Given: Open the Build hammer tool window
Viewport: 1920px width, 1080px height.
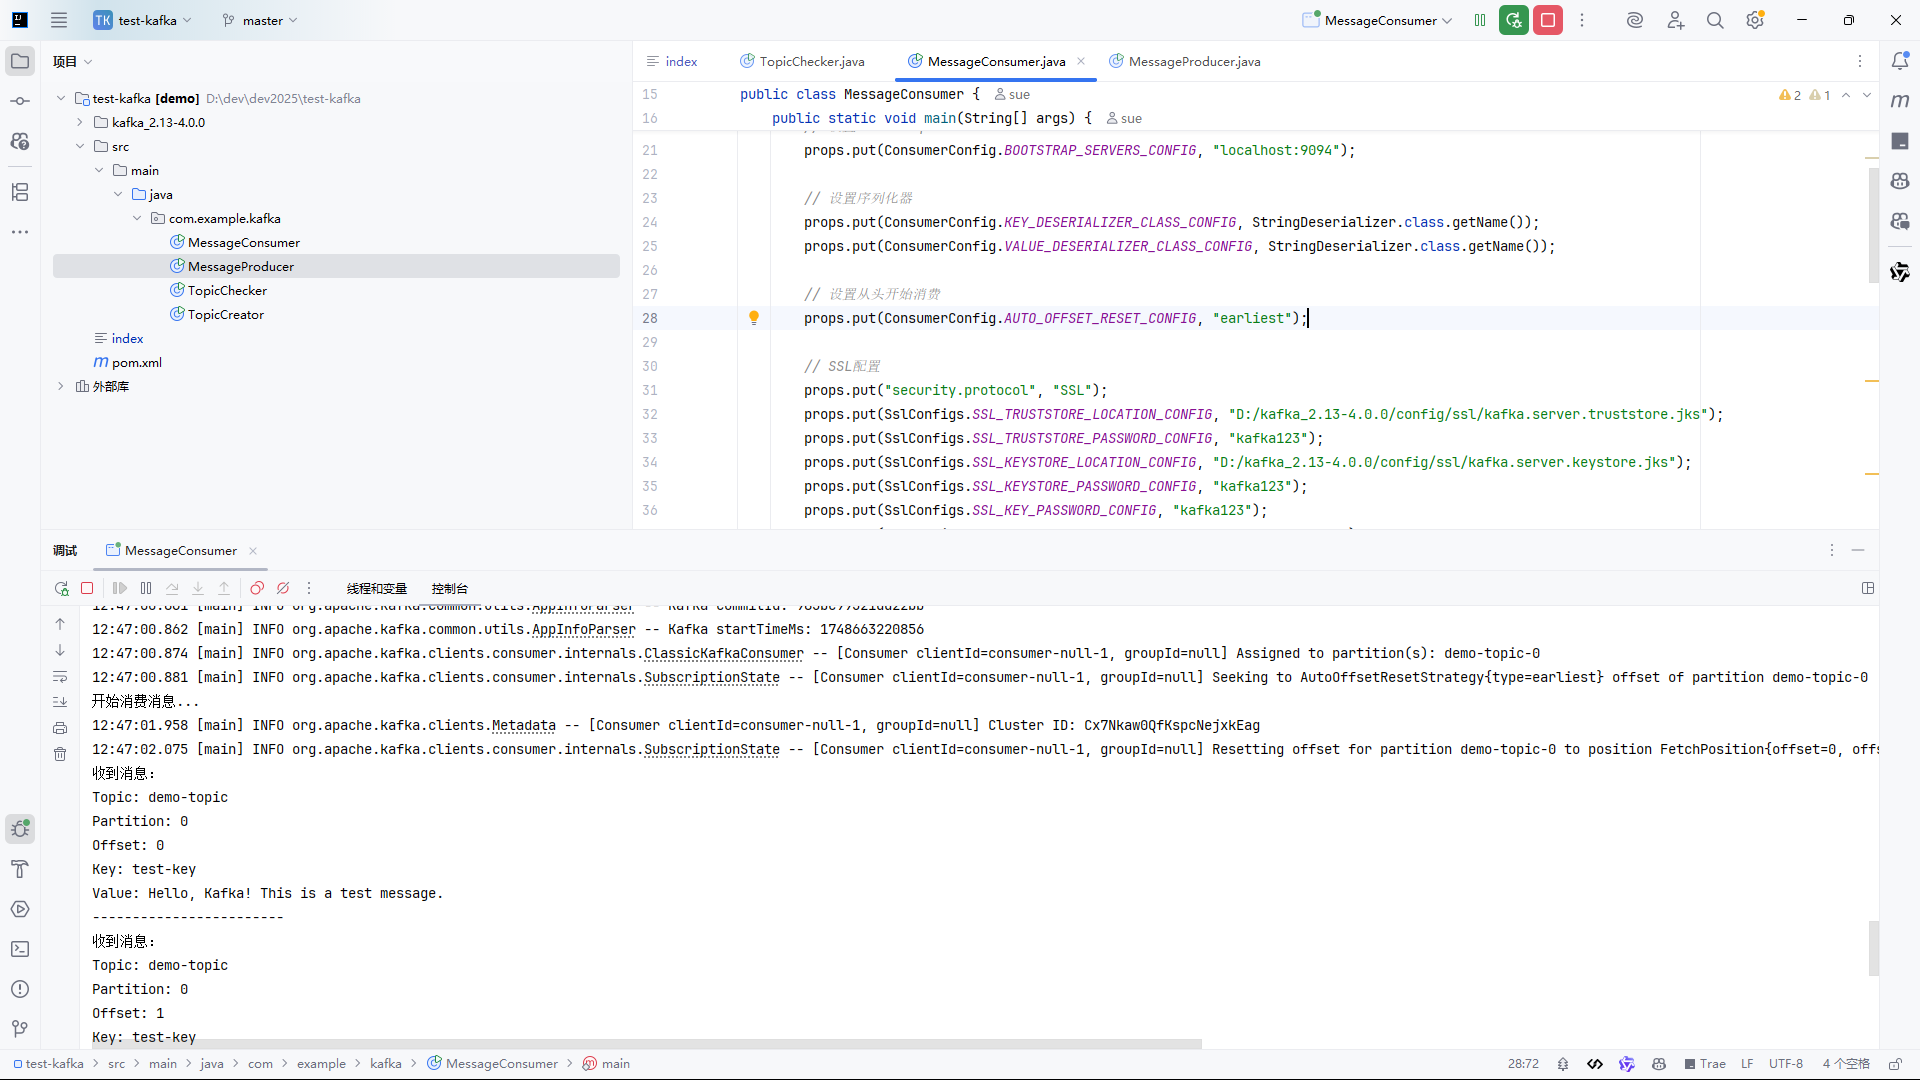Looking at the screenshot, I should (x=20, y=869).
